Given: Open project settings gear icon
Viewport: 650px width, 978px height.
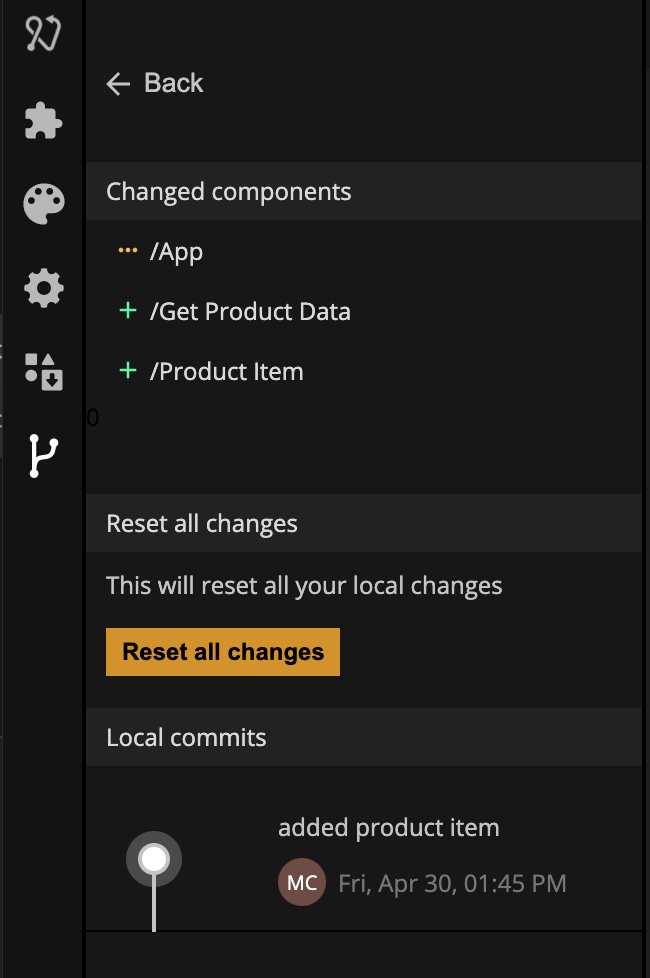Looking at the screenshot, I should tap(44, 288).
